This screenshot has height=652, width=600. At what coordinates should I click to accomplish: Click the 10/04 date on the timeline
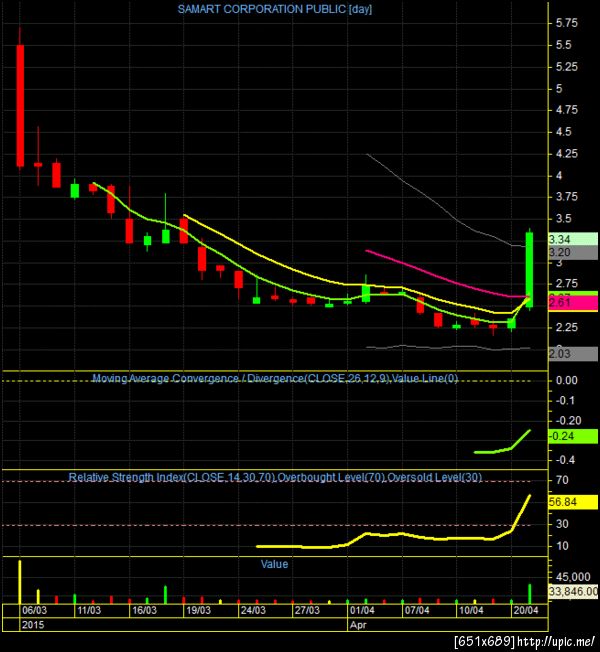(x=471, y=610)
